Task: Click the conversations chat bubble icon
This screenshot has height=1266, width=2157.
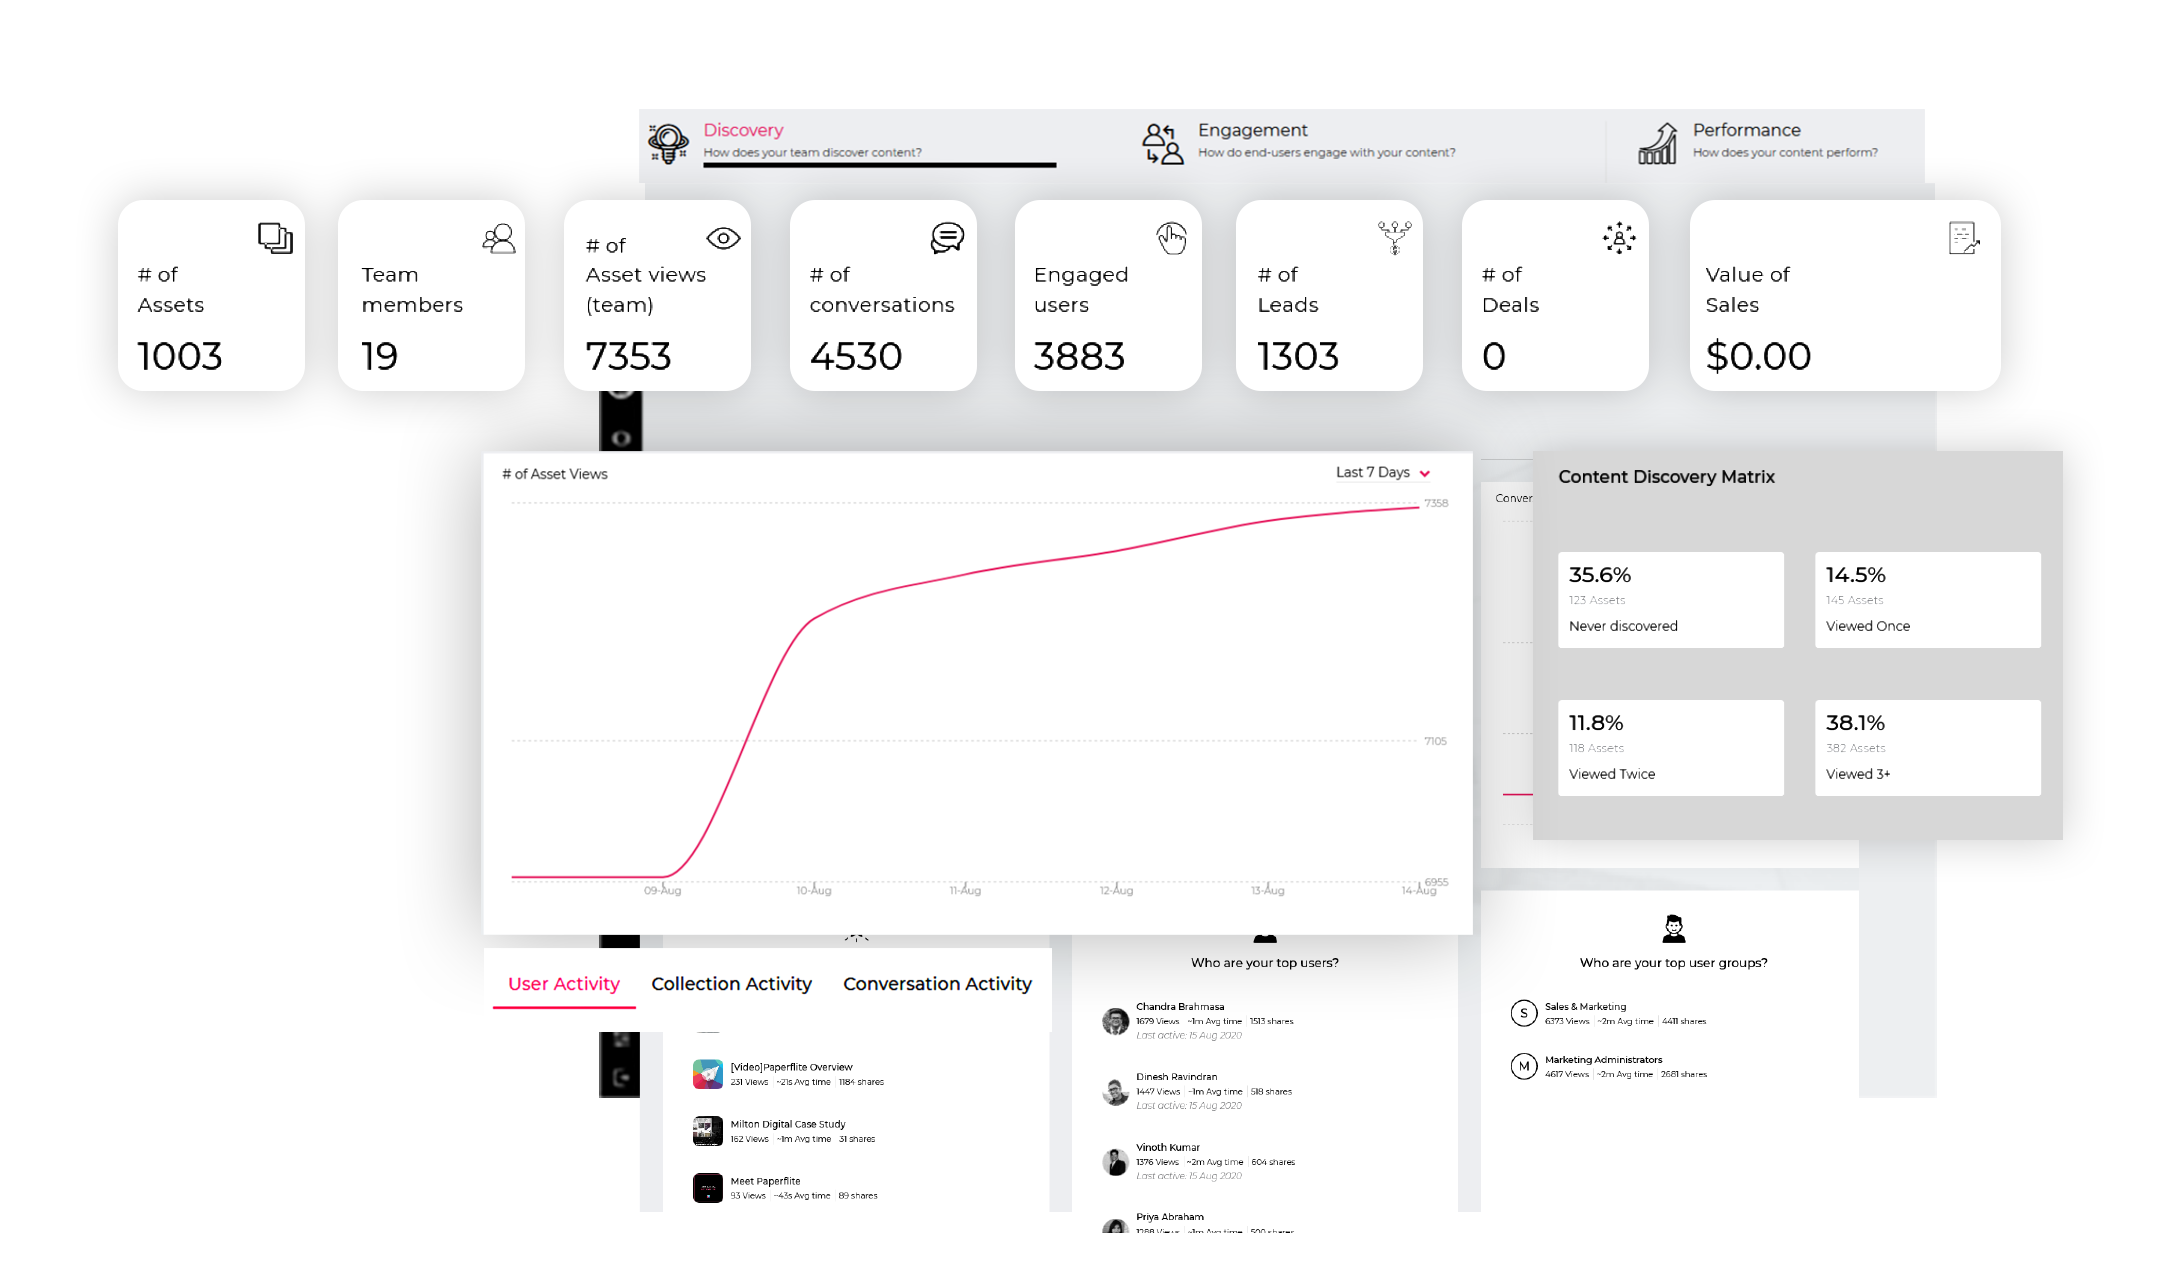Action: [x=949, y=238]
